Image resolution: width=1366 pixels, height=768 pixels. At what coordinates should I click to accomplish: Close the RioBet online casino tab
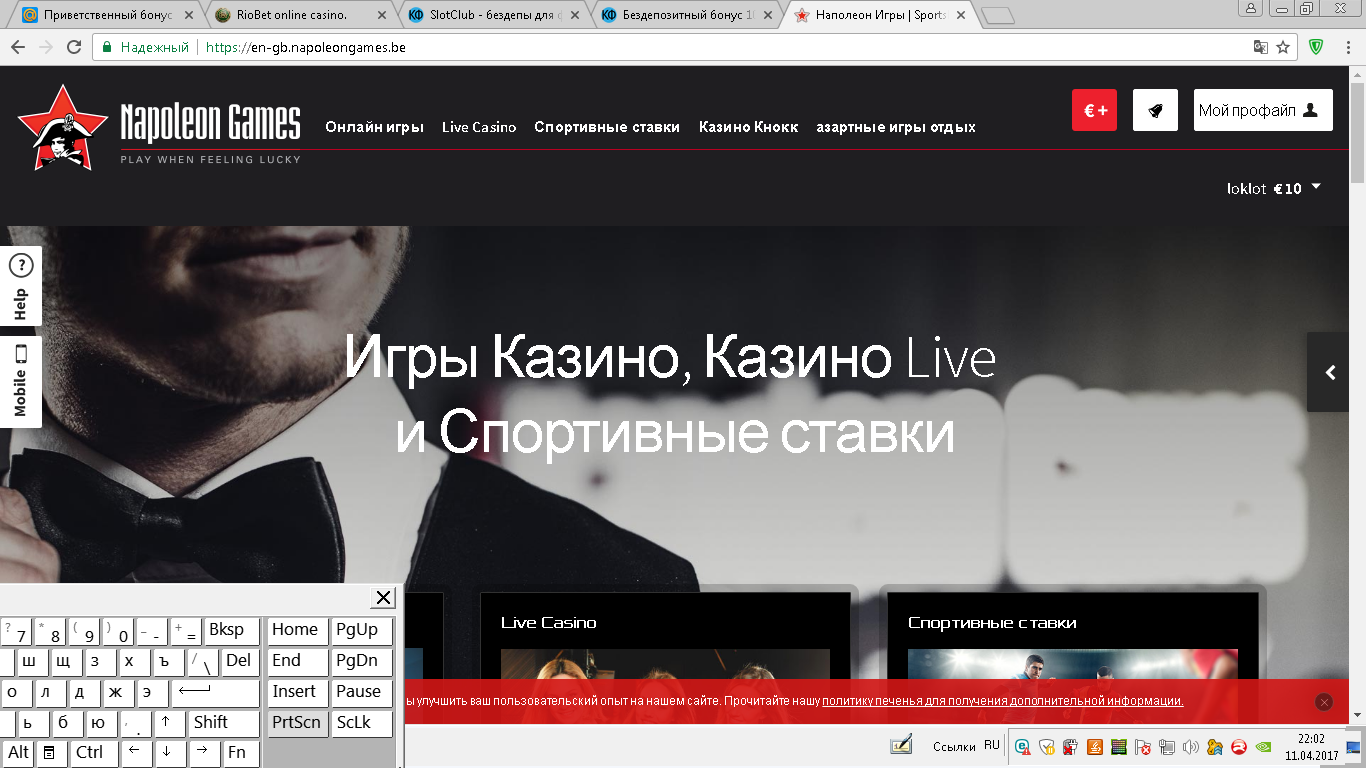click(381, 15)
